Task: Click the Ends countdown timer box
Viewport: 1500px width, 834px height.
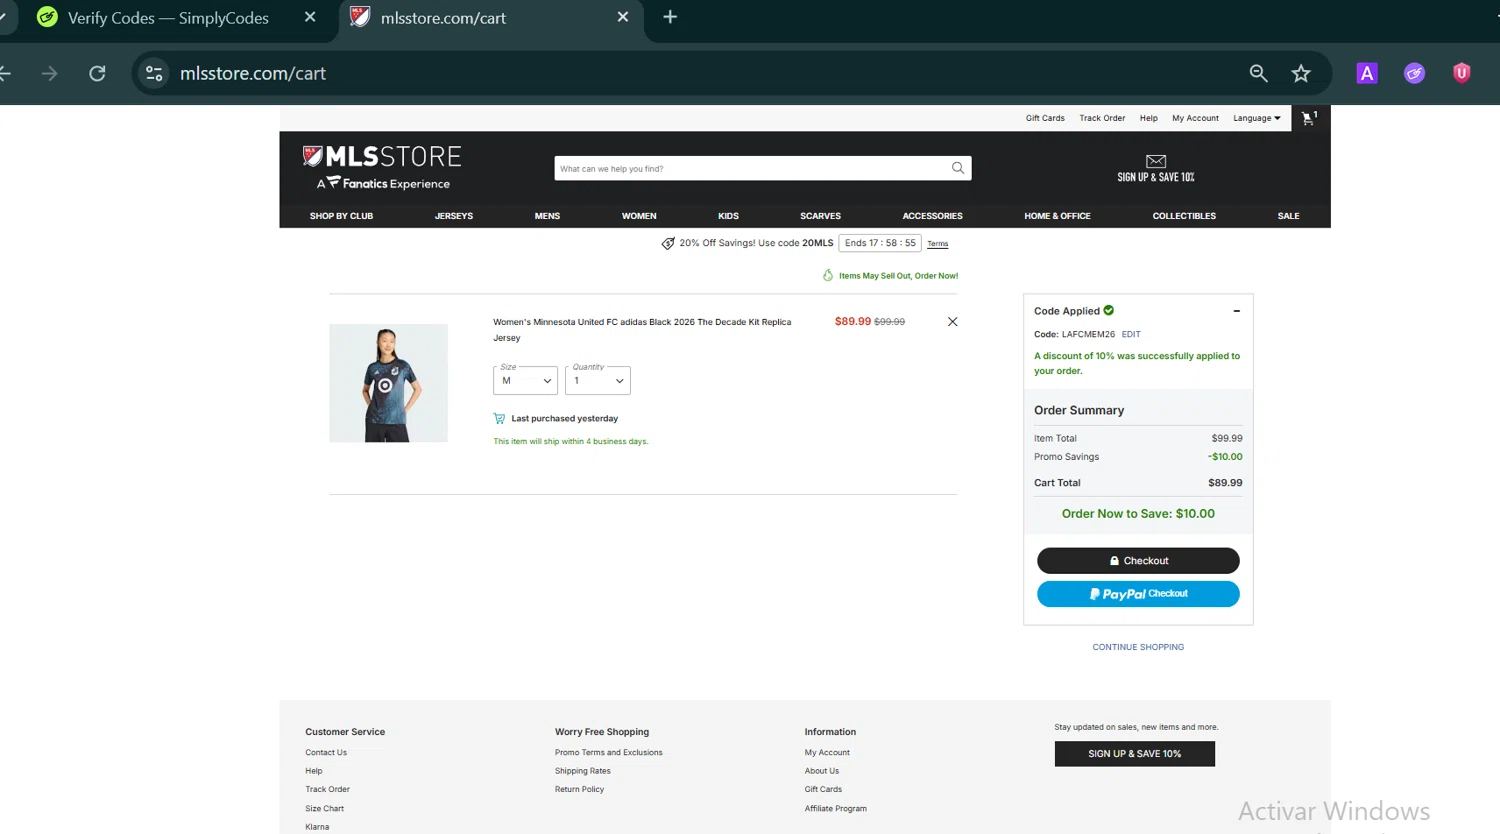Action: (880, 243)
